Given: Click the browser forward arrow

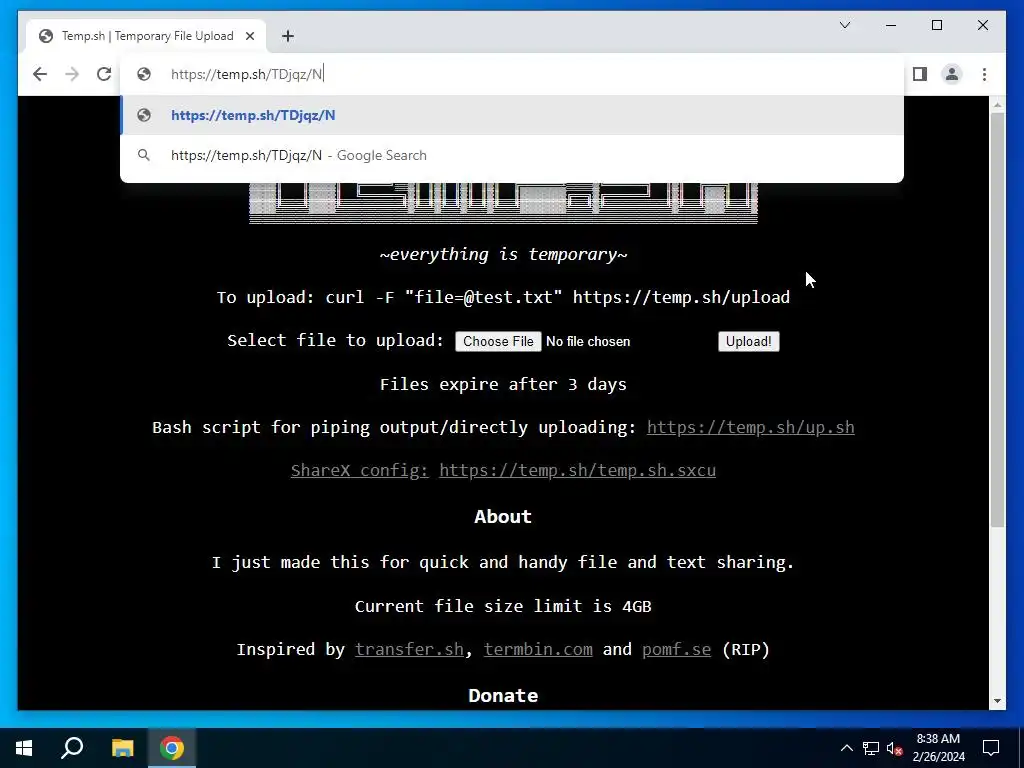Looking at the screenshot, I should [x=72, y=74].
